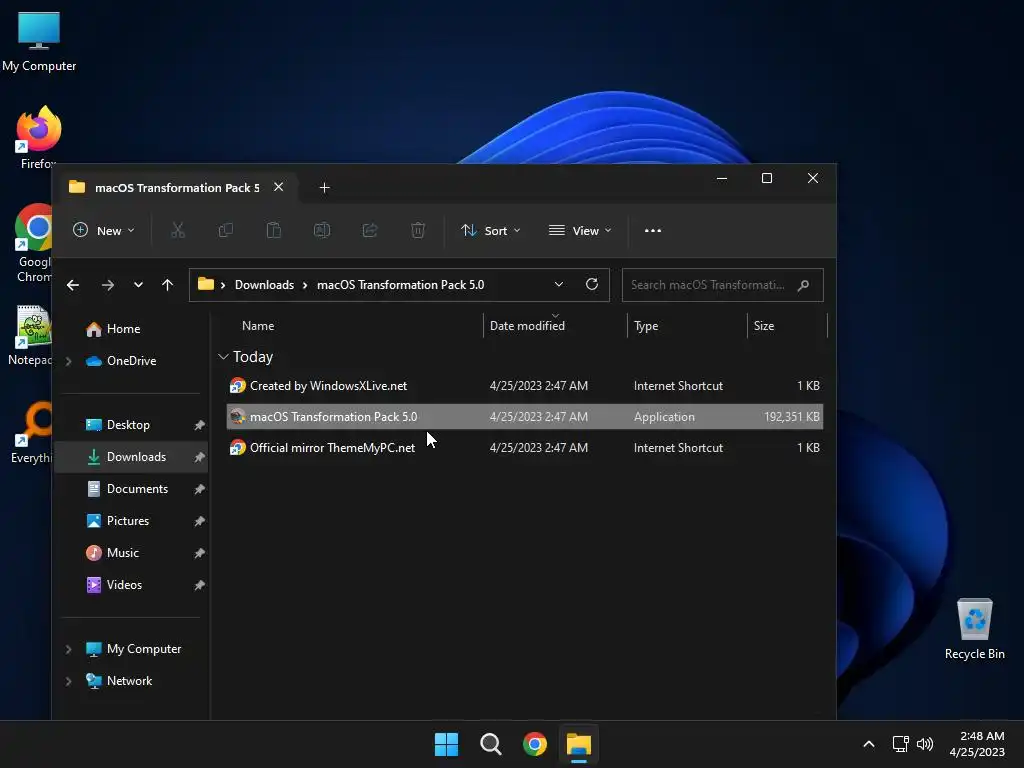The image size is (1024, 768).
Task: Sort by Date modified column header
Action: coord(527,326)
